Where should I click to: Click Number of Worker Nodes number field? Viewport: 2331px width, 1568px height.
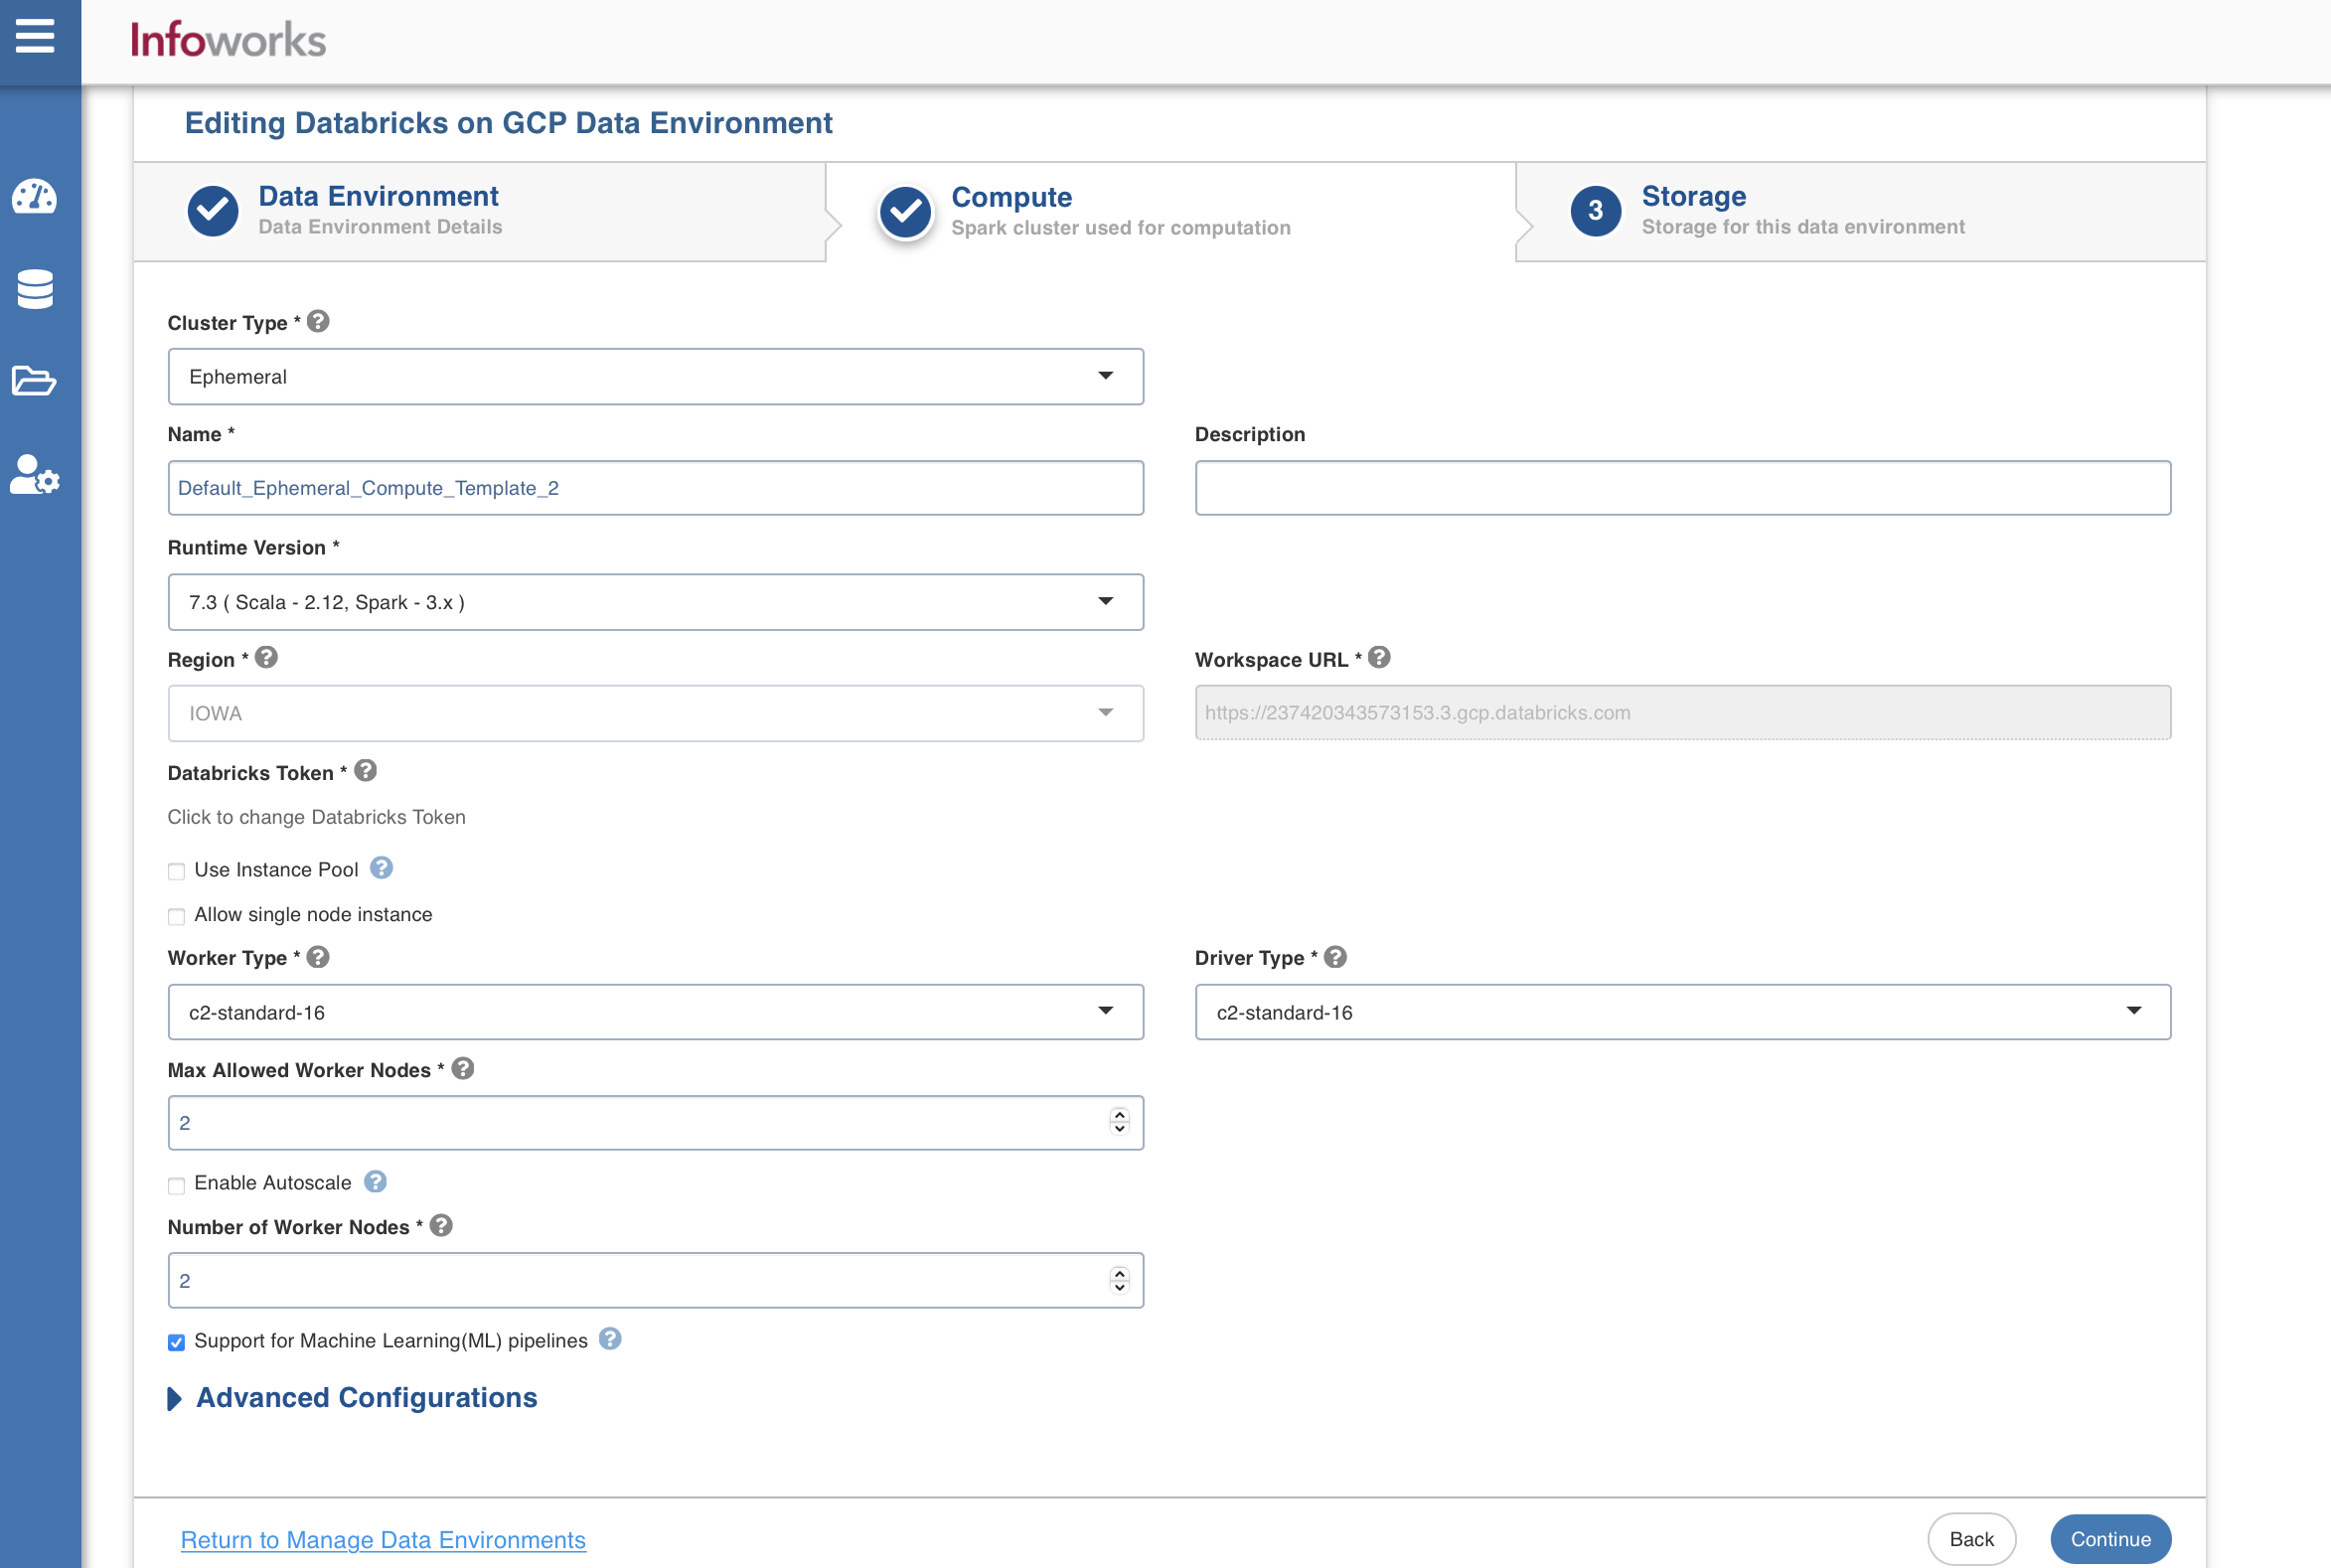656,1281
